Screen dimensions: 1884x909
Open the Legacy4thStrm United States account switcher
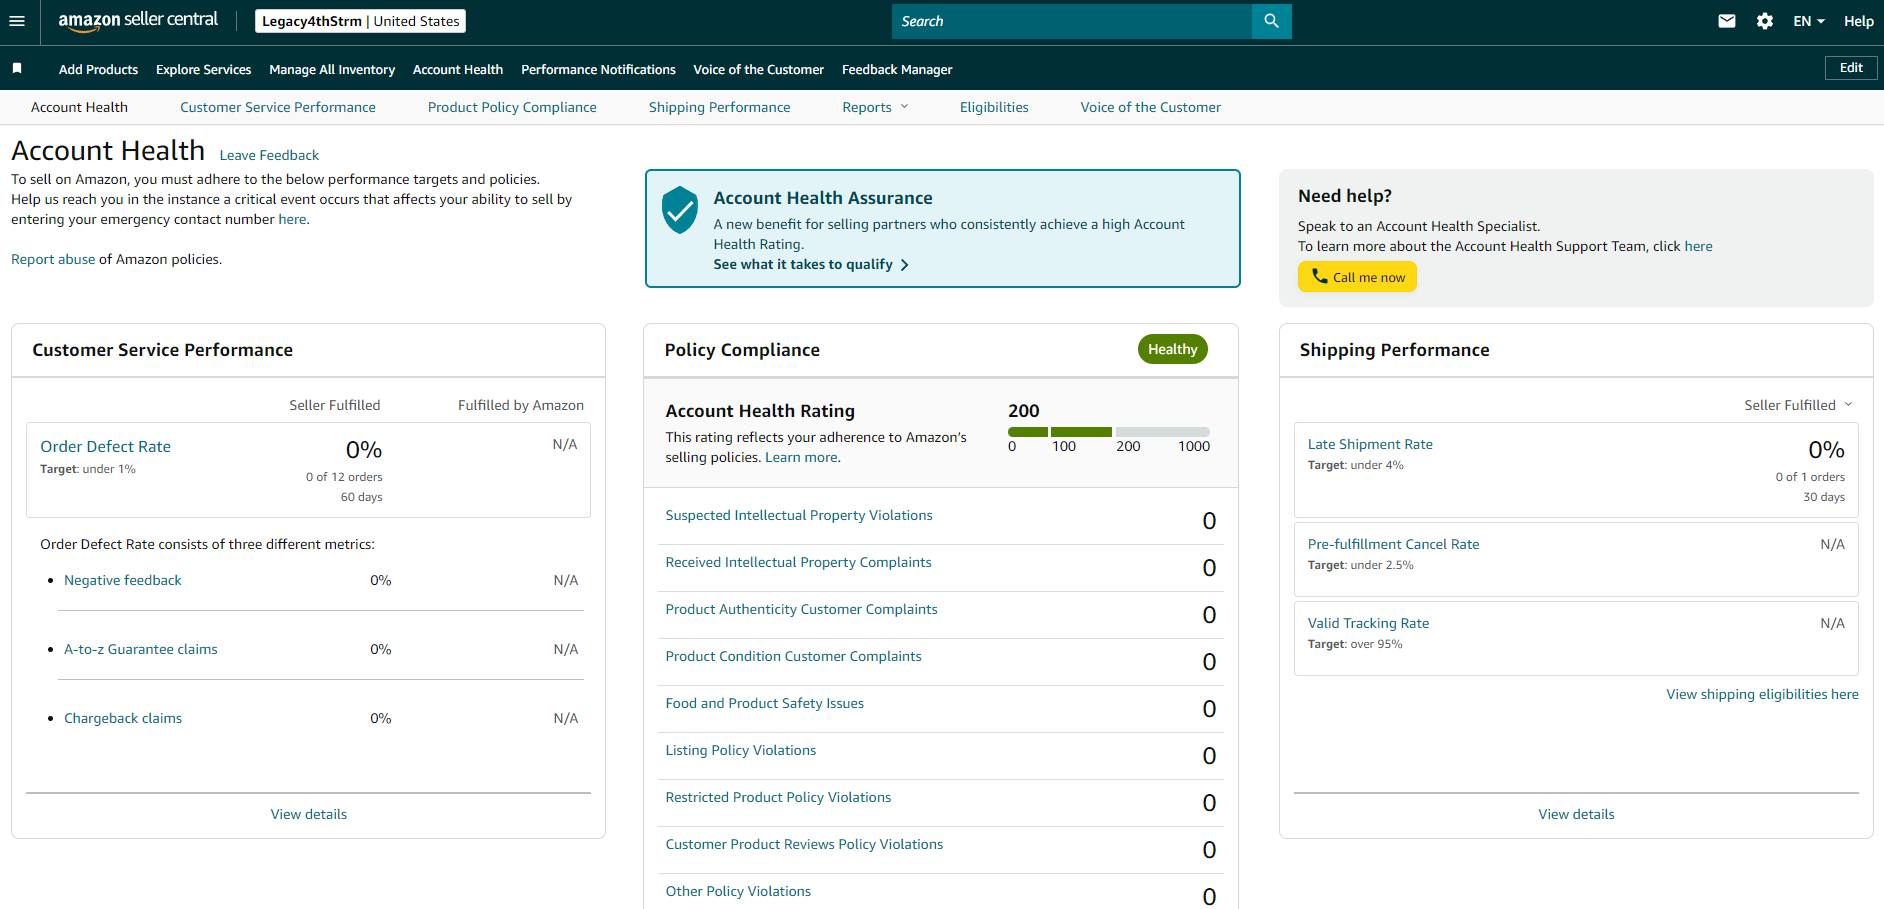coord(360,21)
